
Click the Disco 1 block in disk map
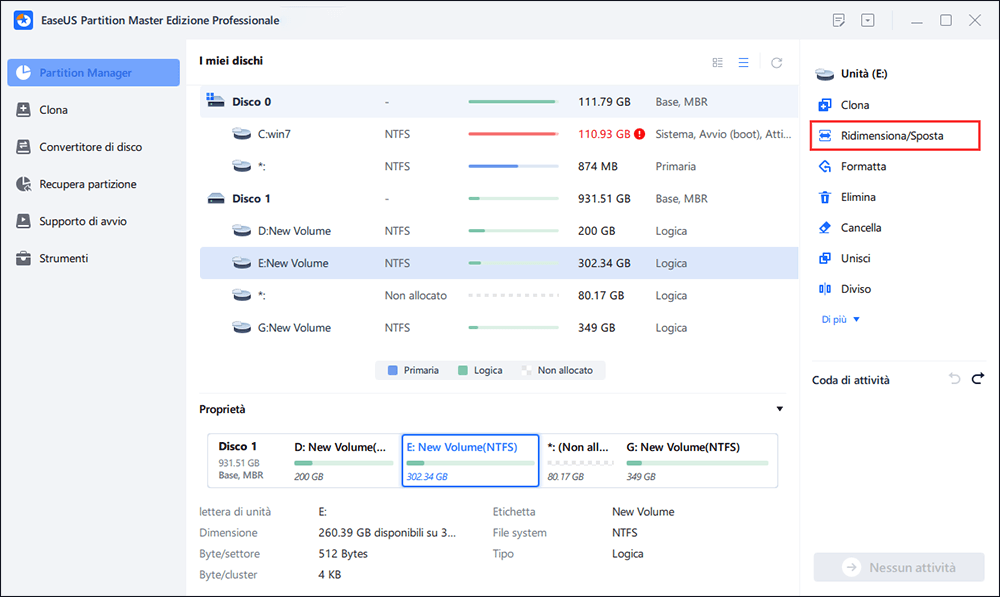[x=247, y=461]
